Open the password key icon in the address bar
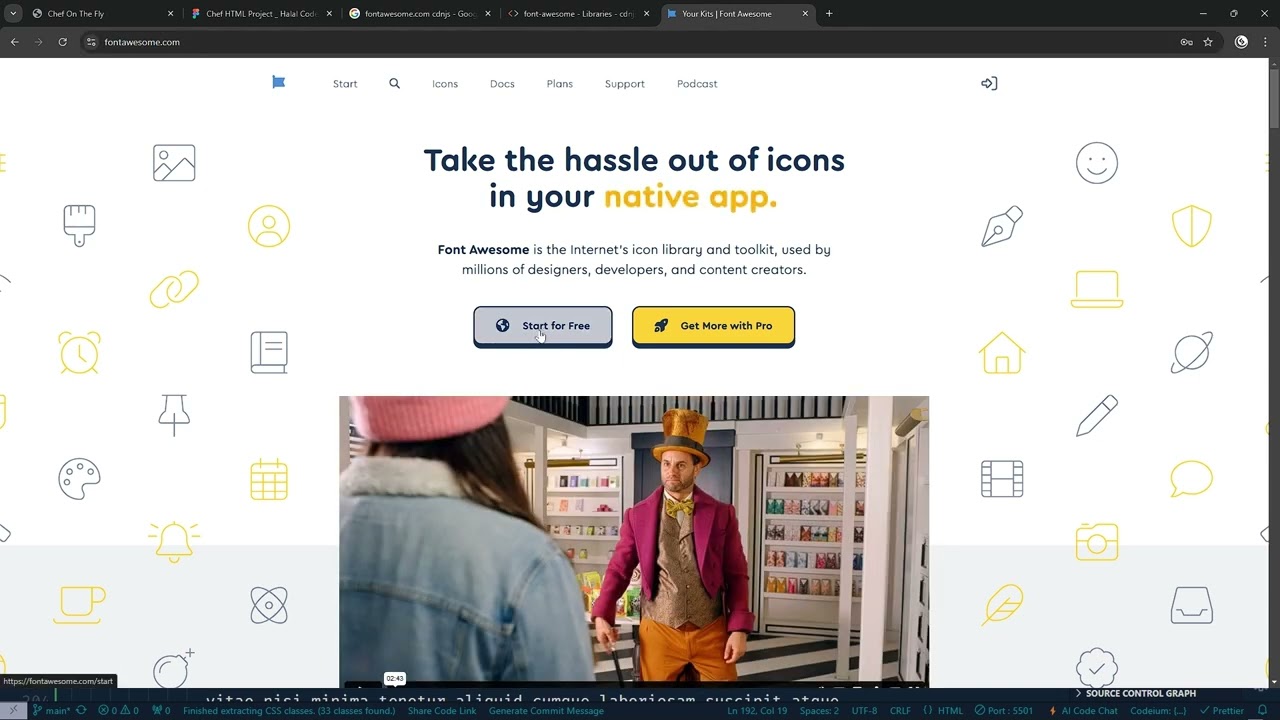The width and height of the screenshot is (1280, 720). [x=1186, y=42]
